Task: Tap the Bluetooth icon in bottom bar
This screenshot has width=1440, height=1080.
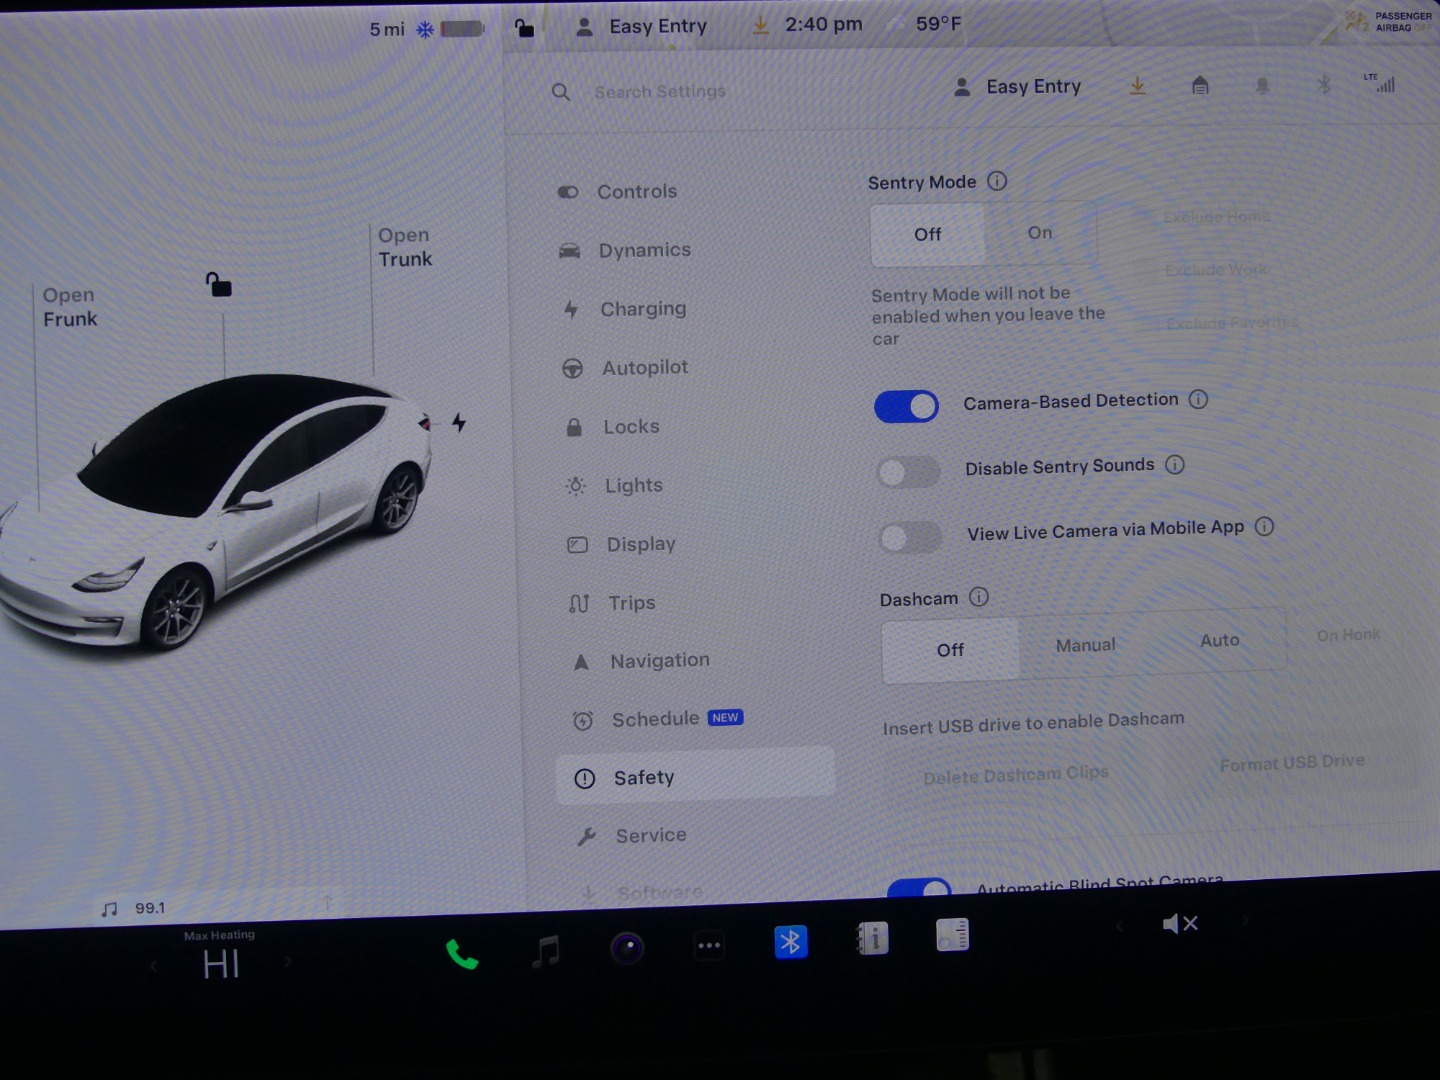Action: [x=790, y=942]
